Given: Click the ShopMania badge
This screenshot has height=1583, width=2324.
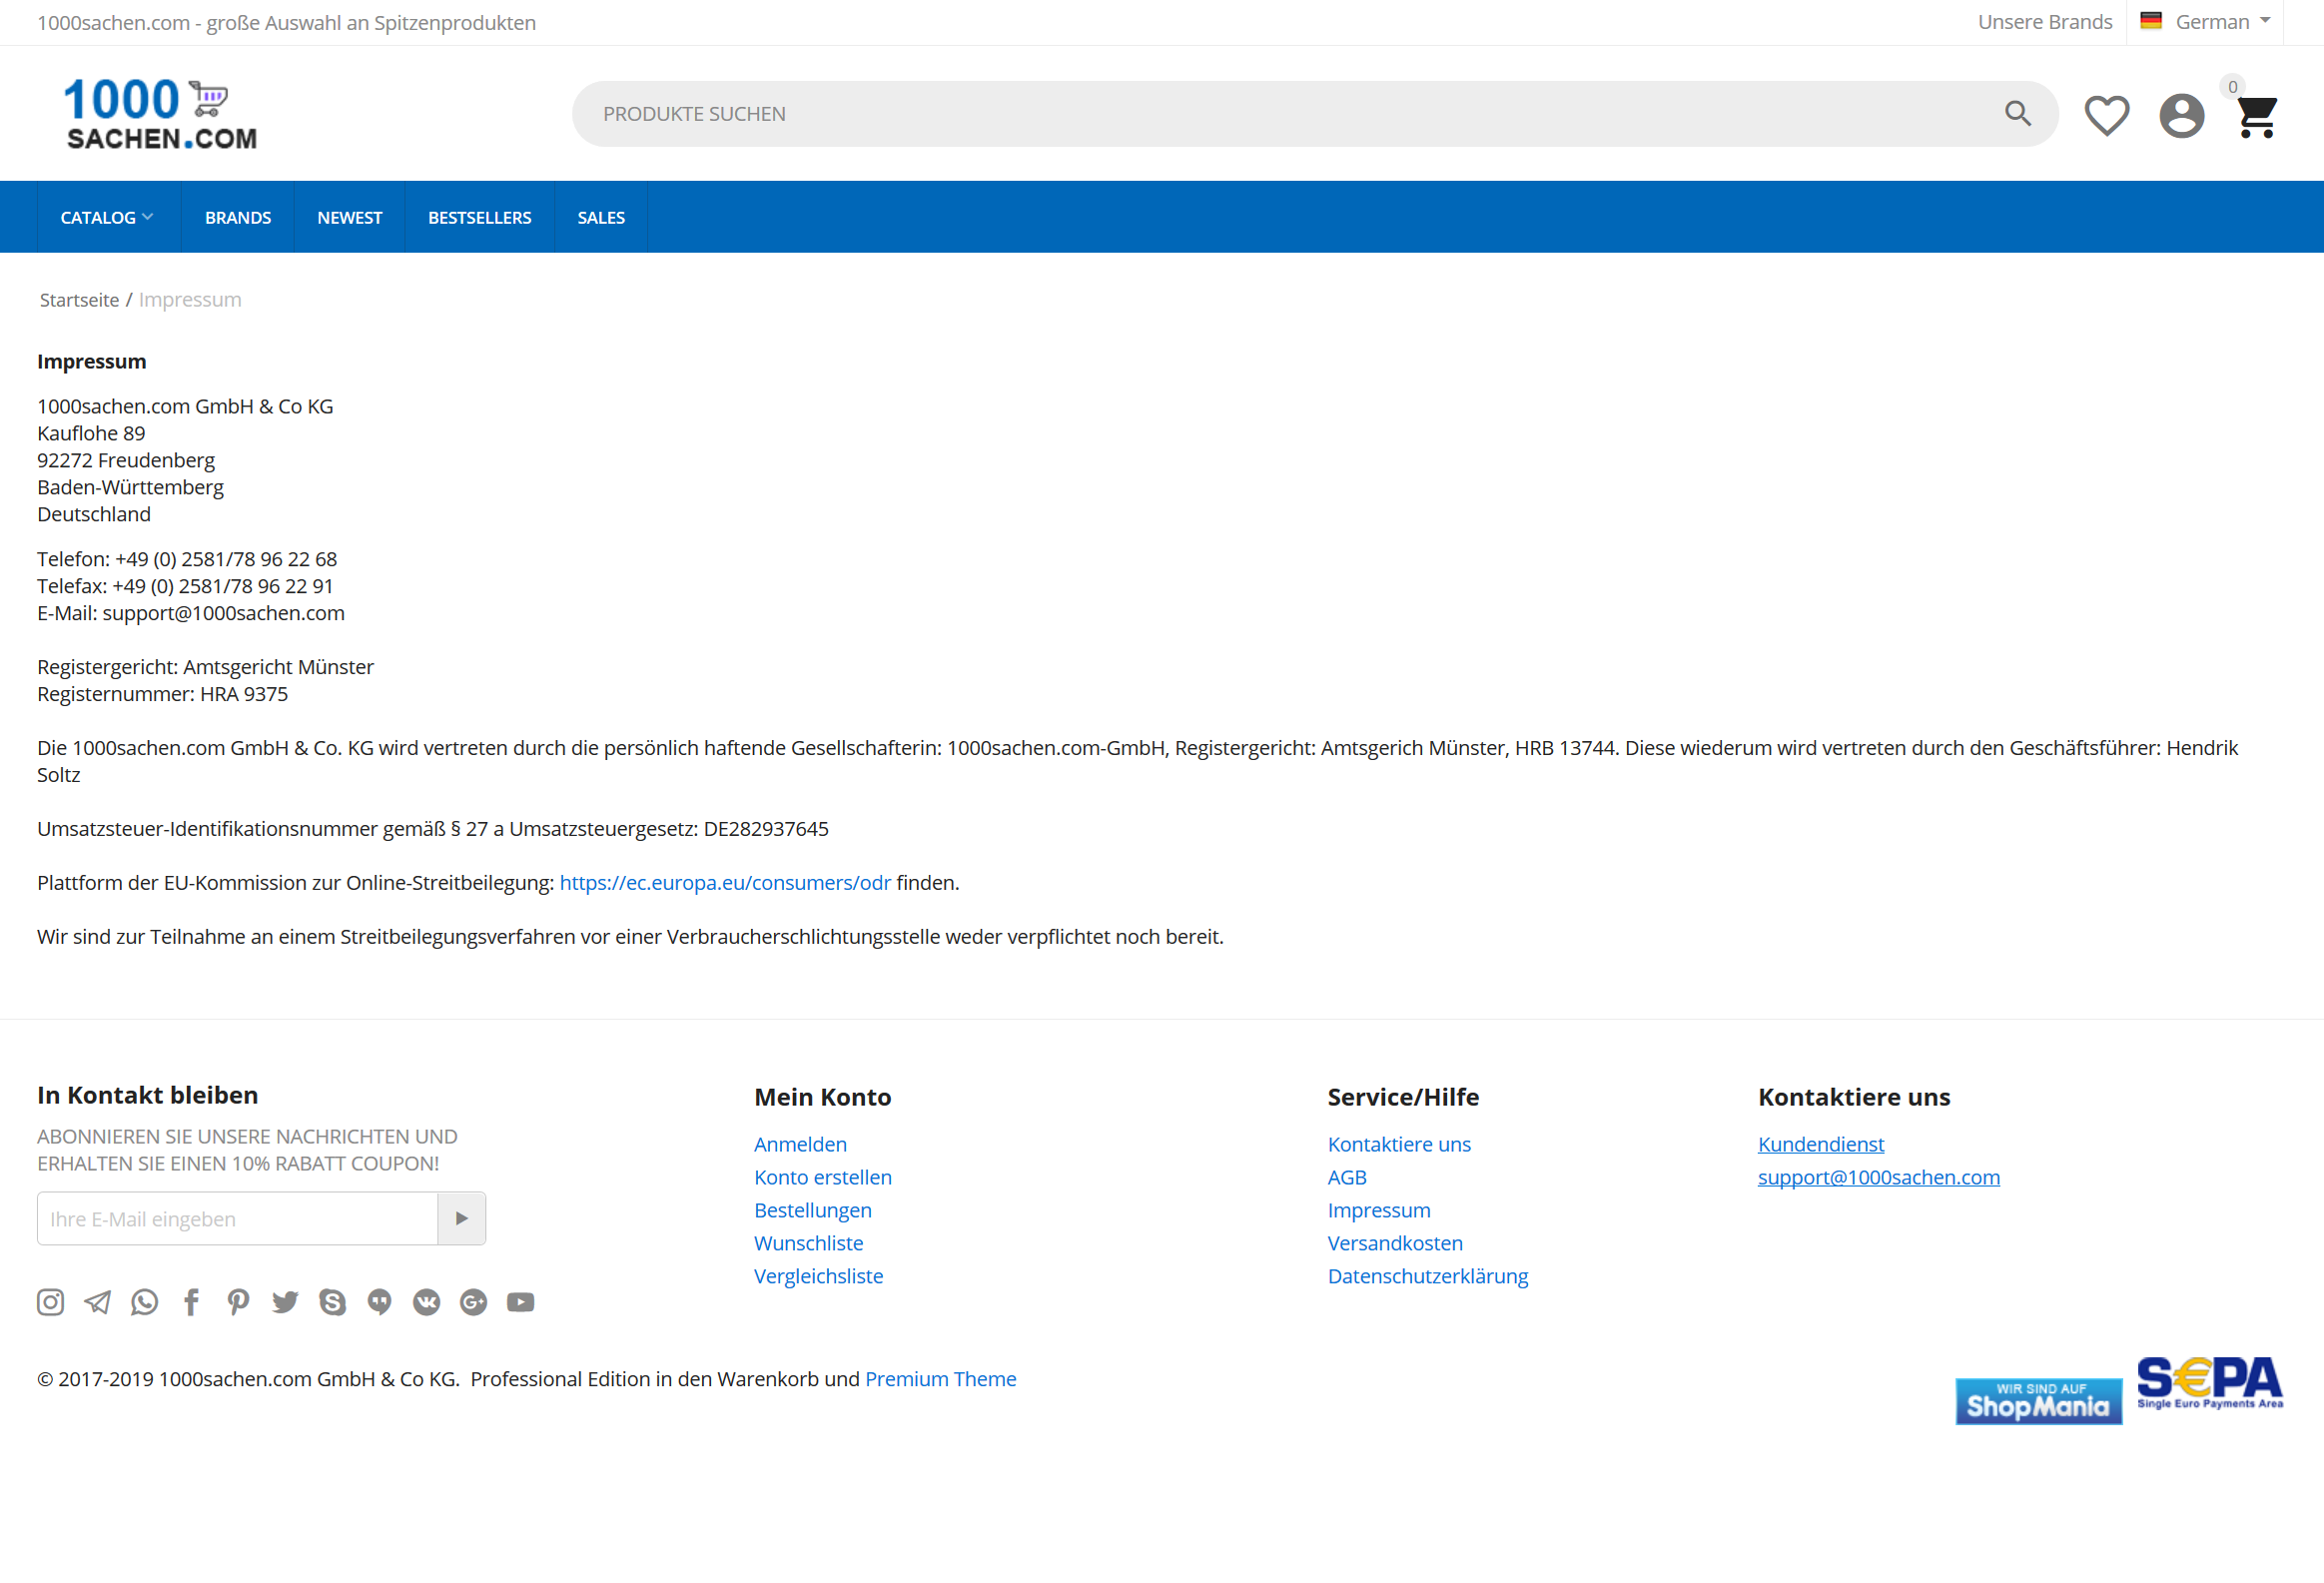Looking at the screenshot, I should click(x=2038, y=1400).
